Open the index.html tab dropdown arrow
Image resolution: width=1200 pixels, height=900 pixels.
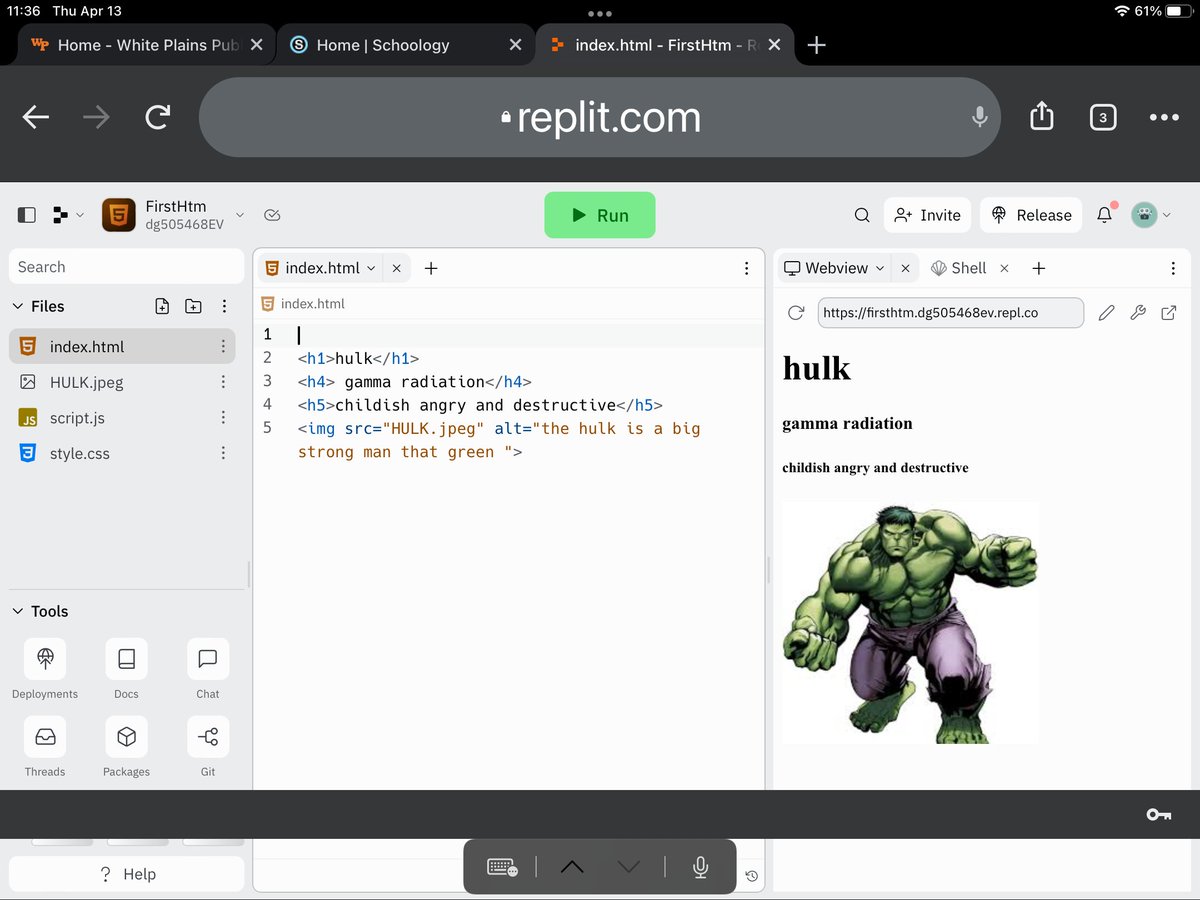pos(371,268)
